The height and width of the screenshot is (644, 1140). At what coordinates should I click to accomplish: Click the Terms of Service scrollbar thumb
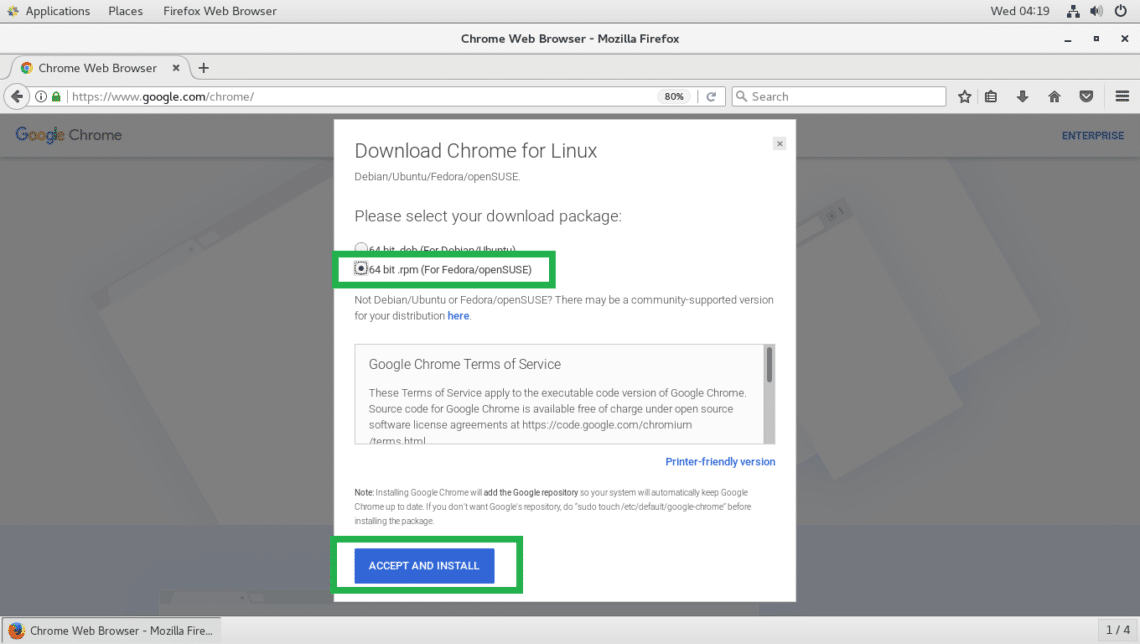click(769, 363)
